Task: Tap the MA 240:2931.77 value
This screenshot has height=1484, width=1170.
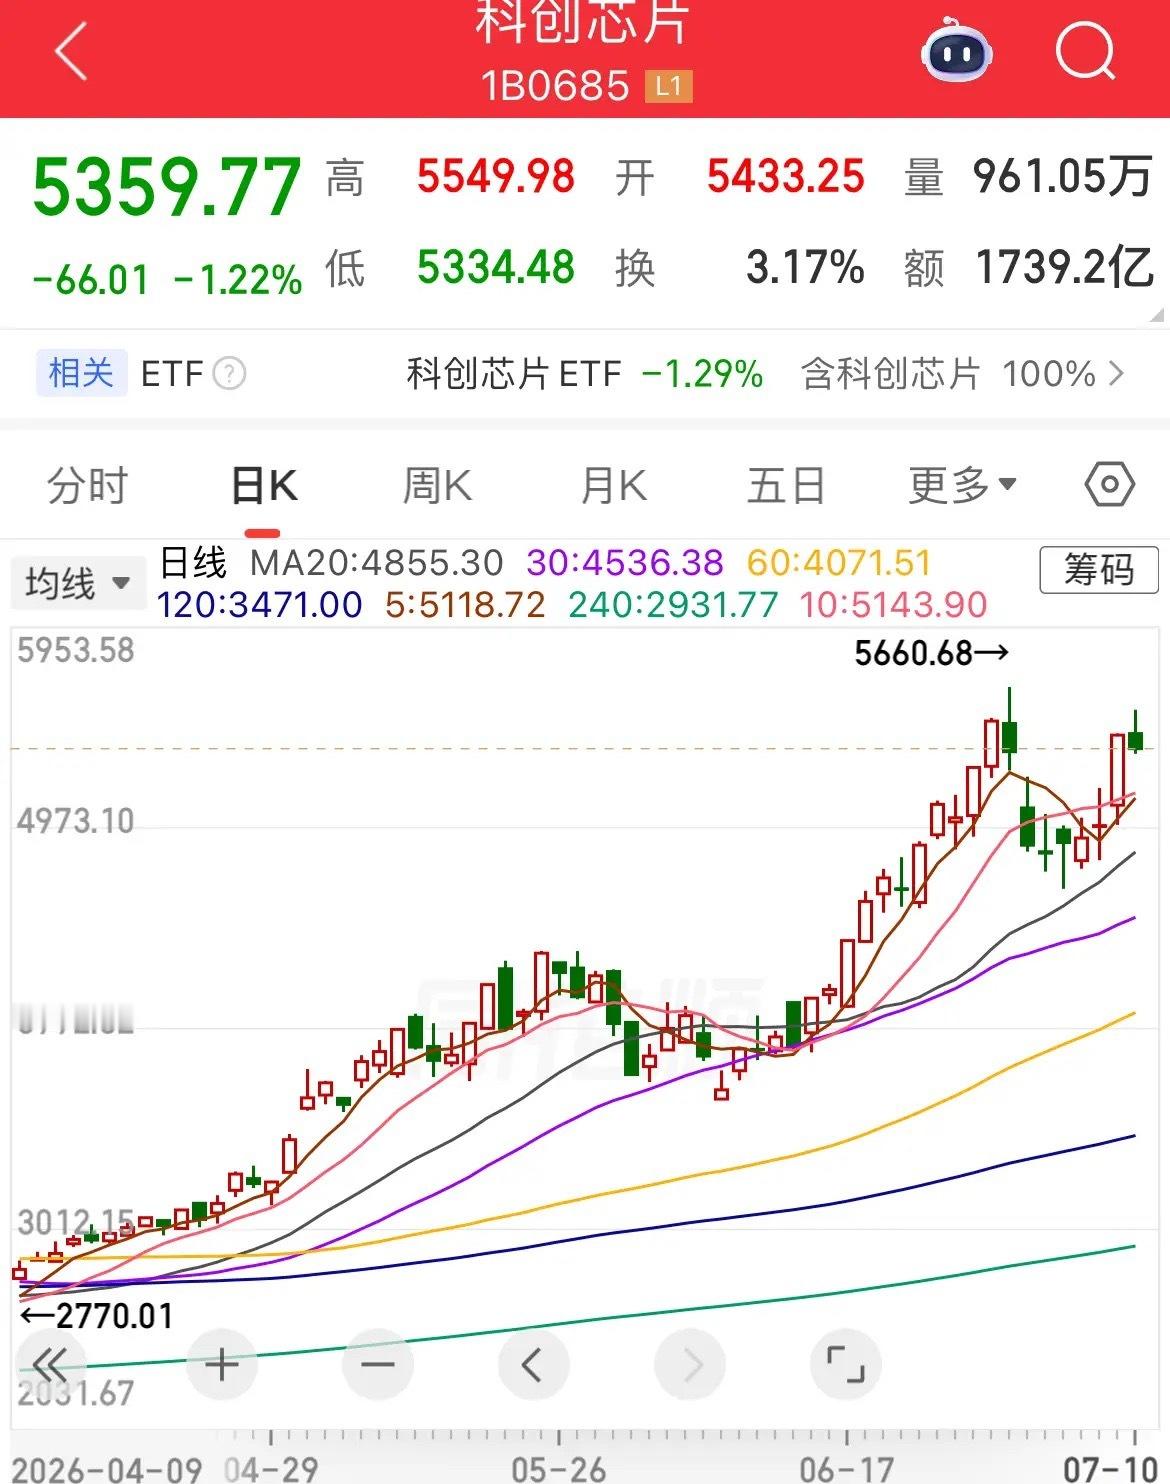Action: (673, 605)
